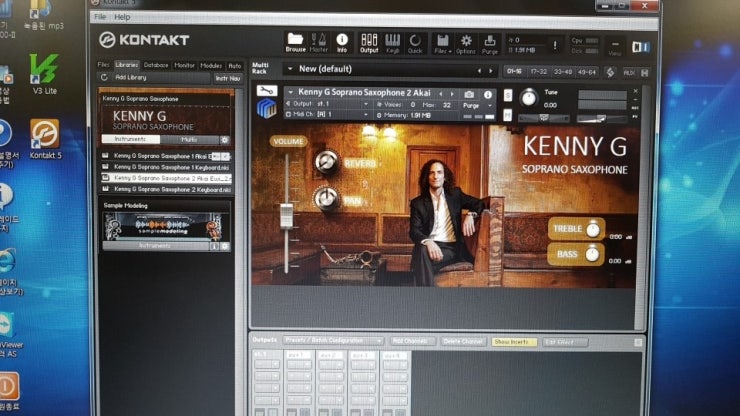Screen dimensions: 740x416
Task: Select rack page 49-64
Action: [x=587, y=72]
